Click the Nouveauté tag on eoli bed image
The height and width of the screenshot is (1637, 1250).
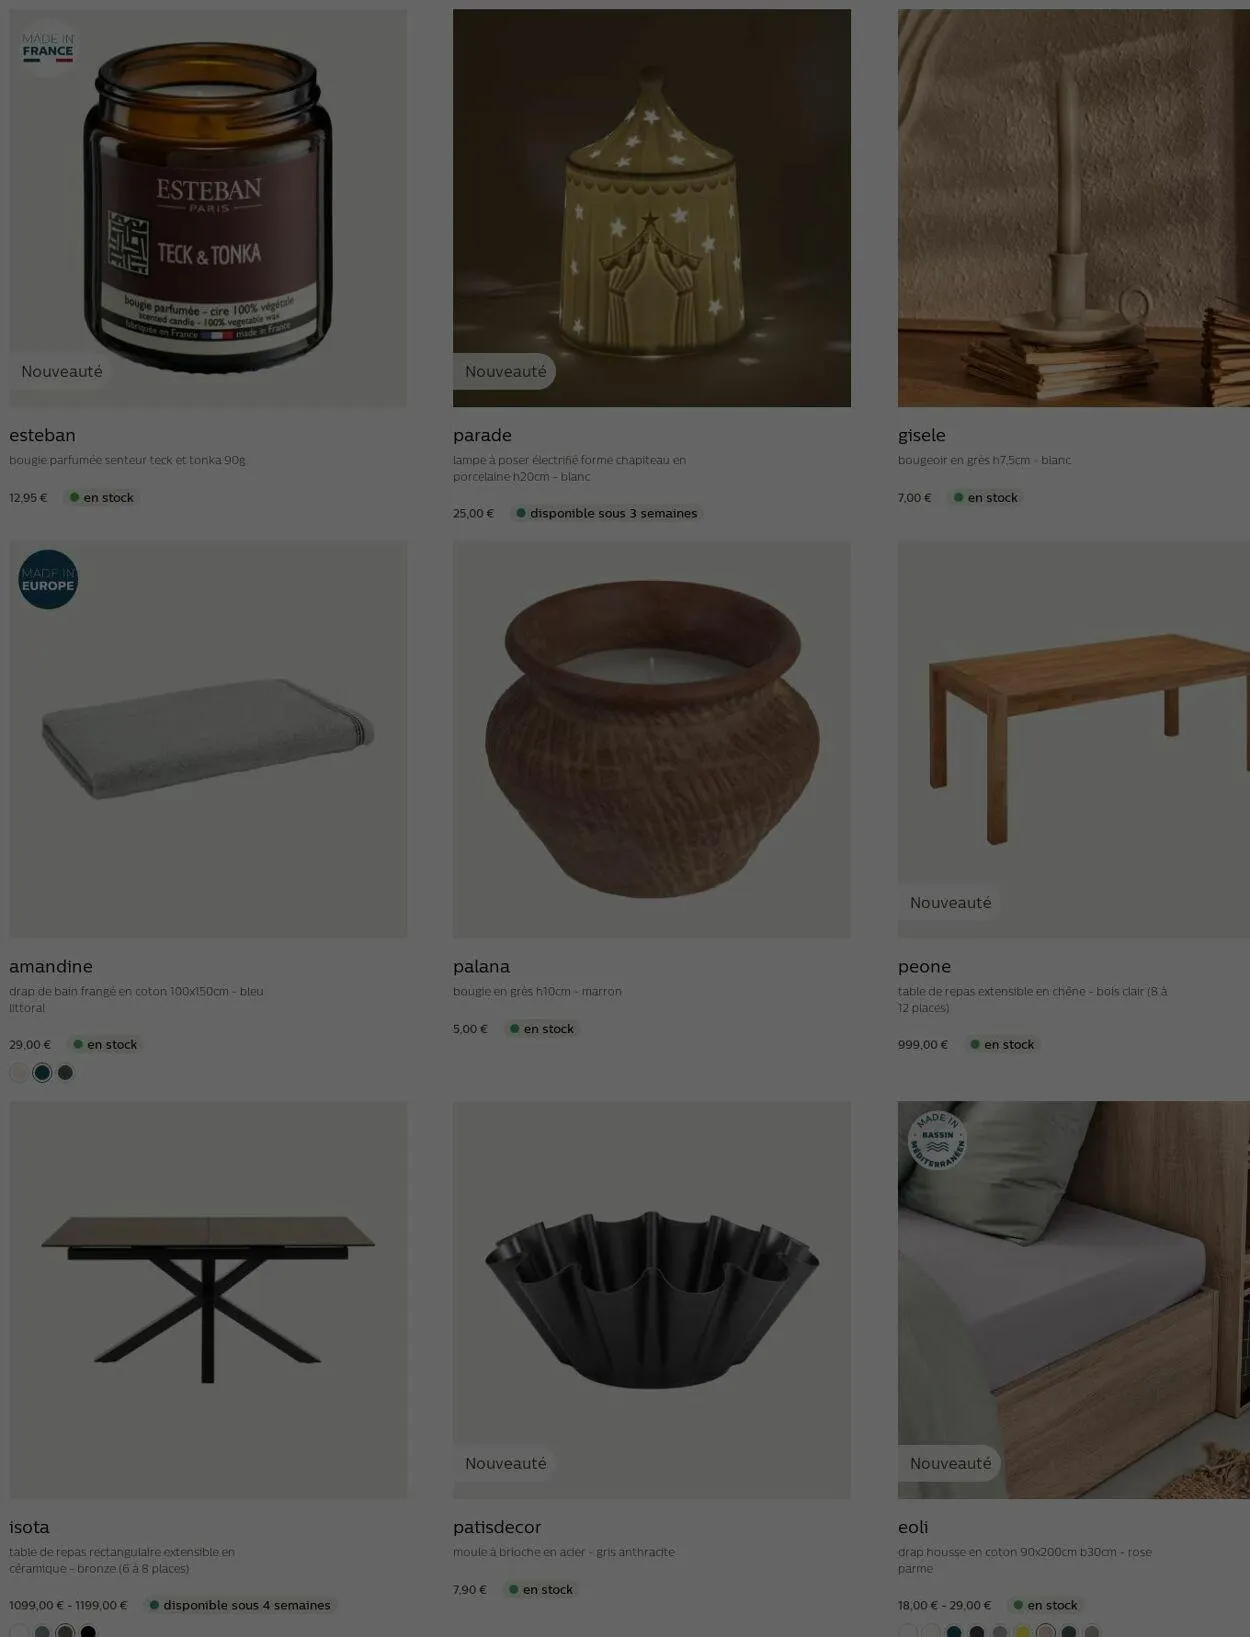click(x=950, y=1463)
